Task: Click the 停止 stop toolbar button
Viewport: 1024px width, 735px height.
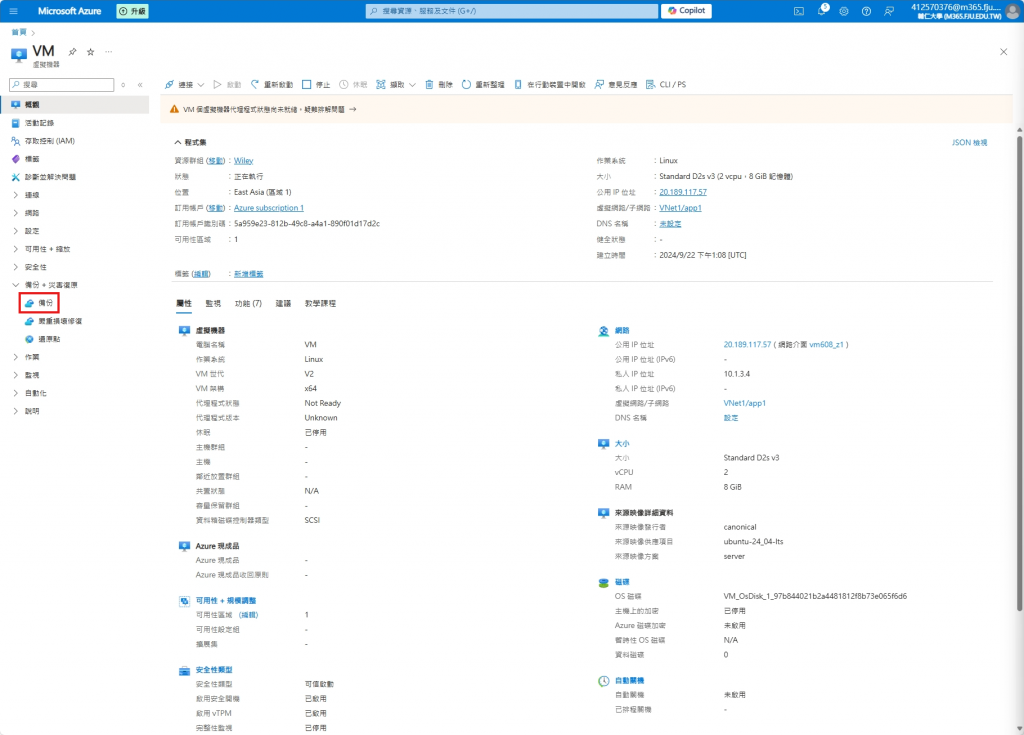Action: coord(316,84)
